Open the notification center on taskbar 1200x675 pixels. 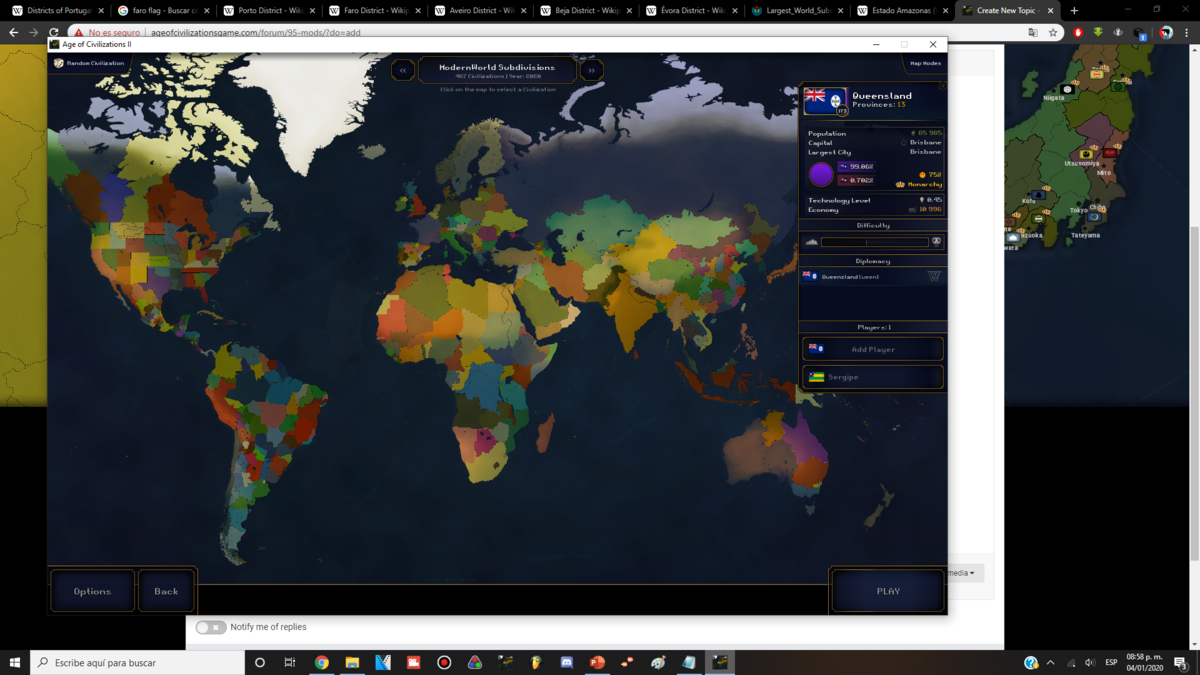click(1181, 662)
